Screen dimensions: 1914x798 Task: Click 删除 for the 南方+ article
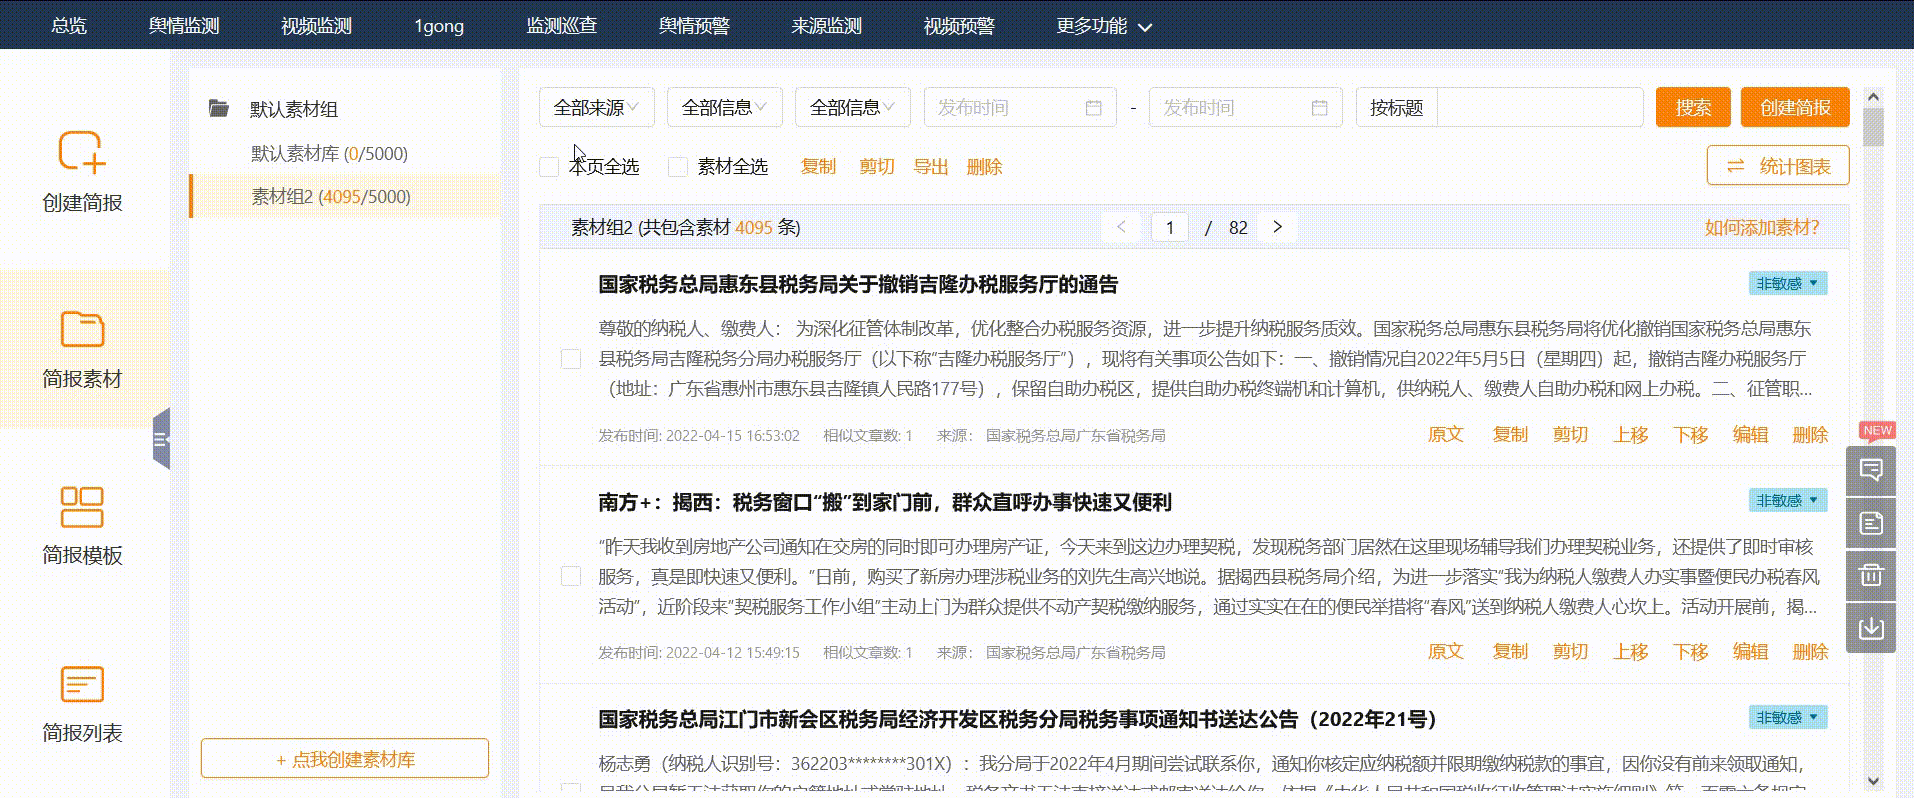(x=1810, y=651)
